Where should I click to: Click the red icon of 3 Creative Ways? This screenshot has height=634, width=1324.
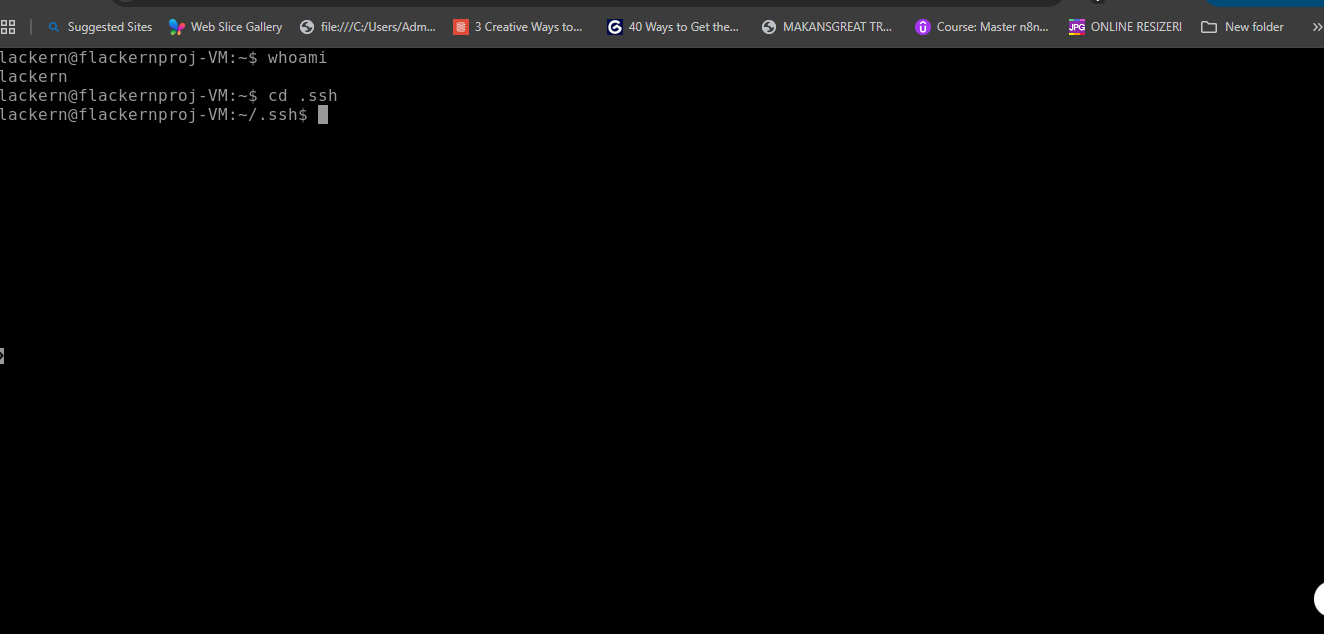[x=461, y=27]
